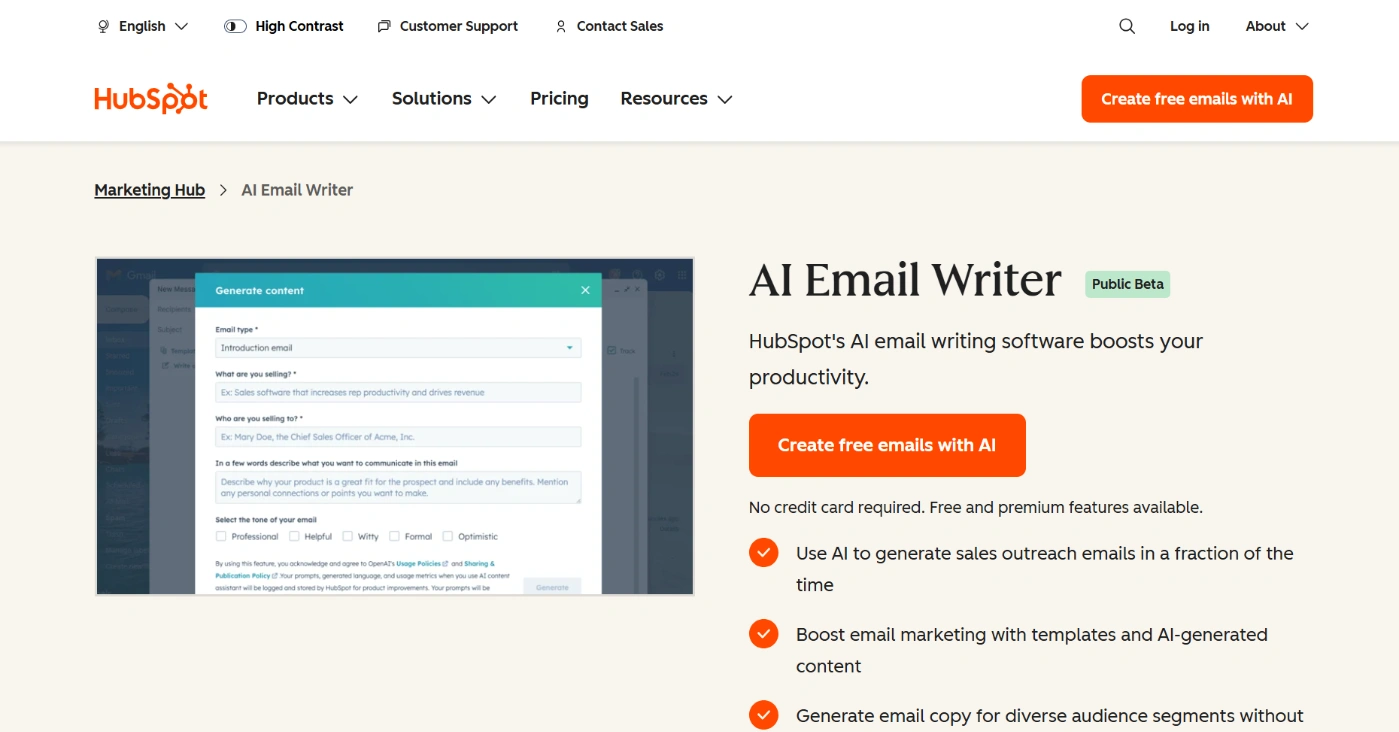Click the Contact Sales person icon
This screenshot has width=1399, height=732.
tap(561, 27)
